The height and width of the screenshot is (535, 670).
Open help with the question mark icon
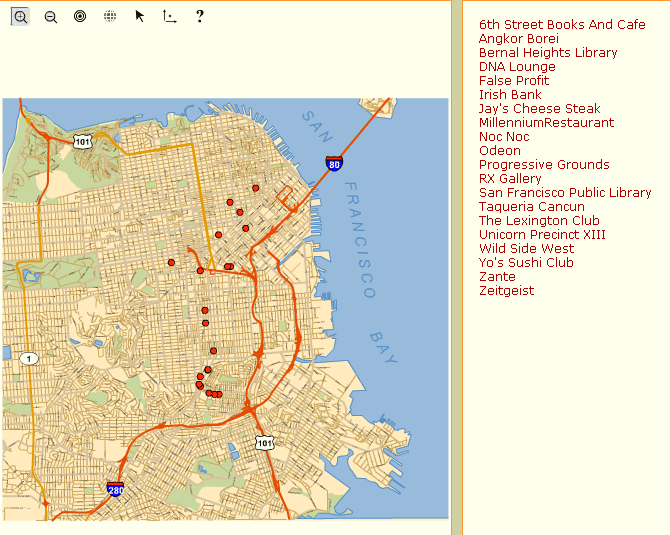200,16
